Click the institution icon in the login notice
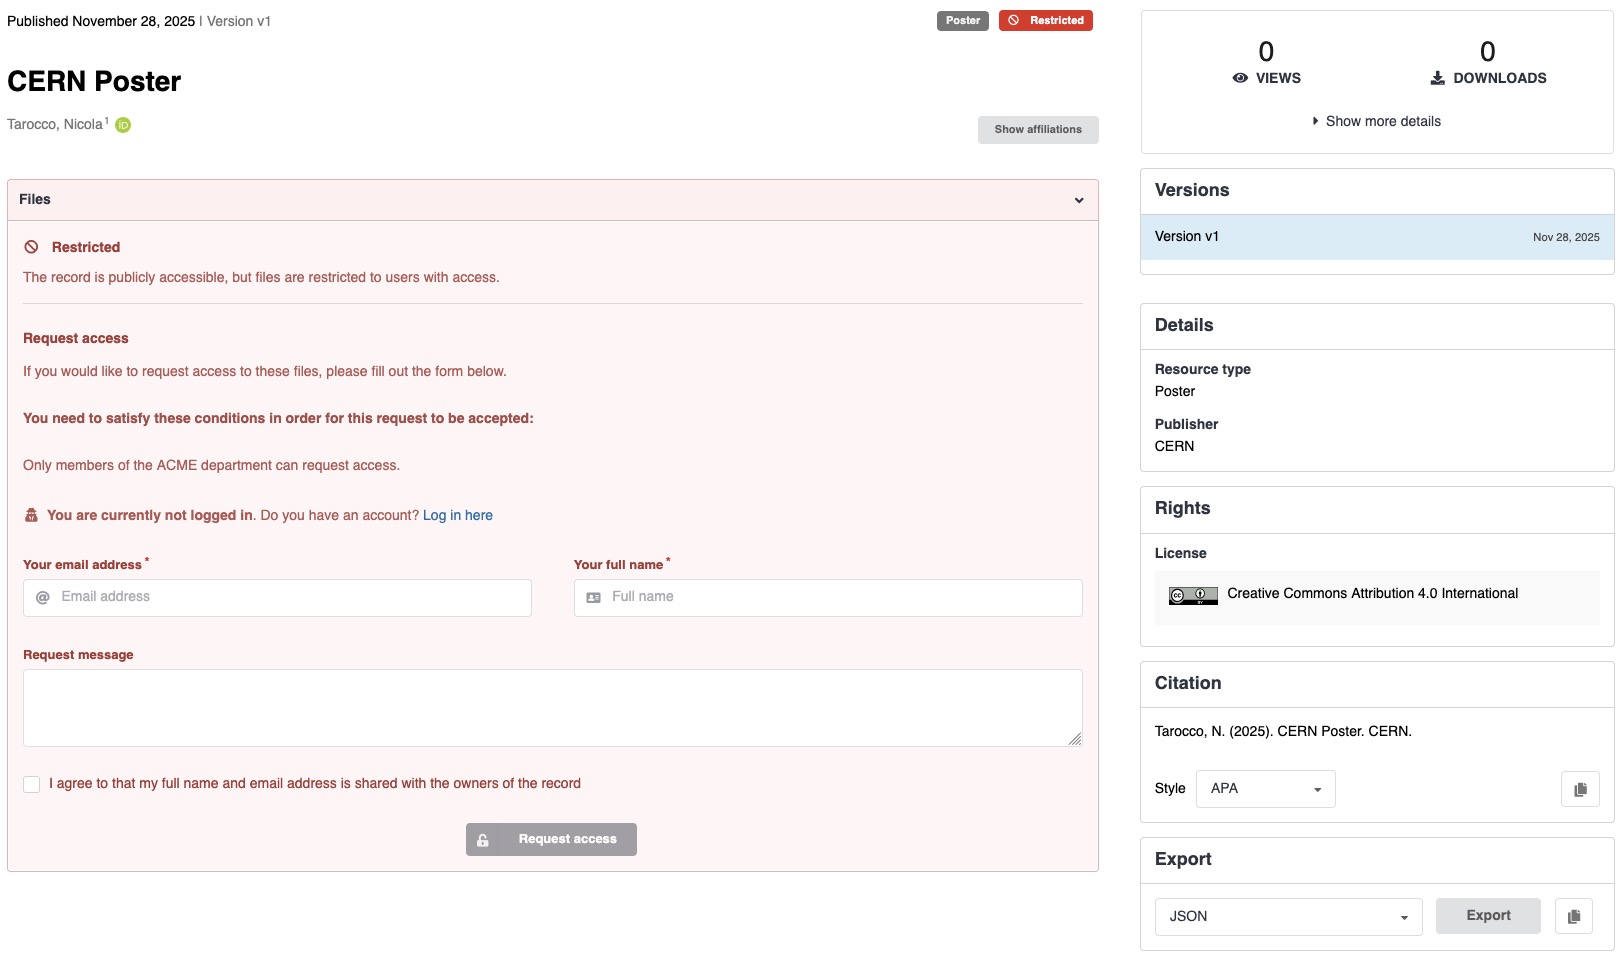Viewport: 1622px width, 960px height. 31,515
